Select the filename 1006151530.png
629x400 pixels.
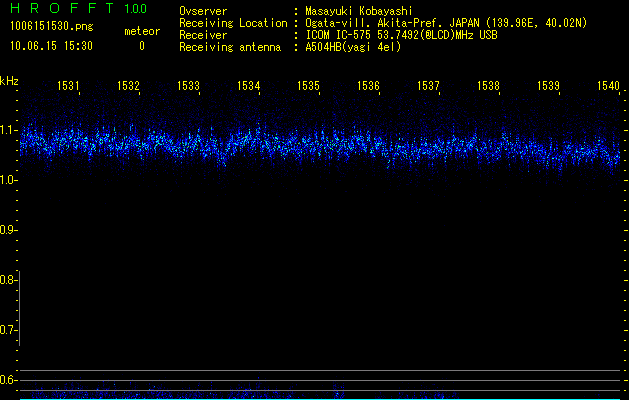point(51,26)
